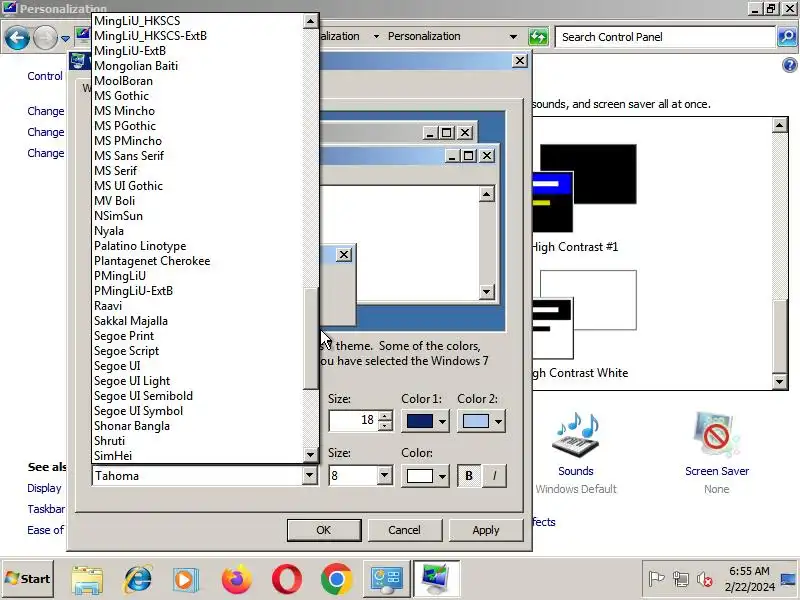Launch Opera from taskbar
This screenshot has height=600, width=800.
(x=287, y=579)
